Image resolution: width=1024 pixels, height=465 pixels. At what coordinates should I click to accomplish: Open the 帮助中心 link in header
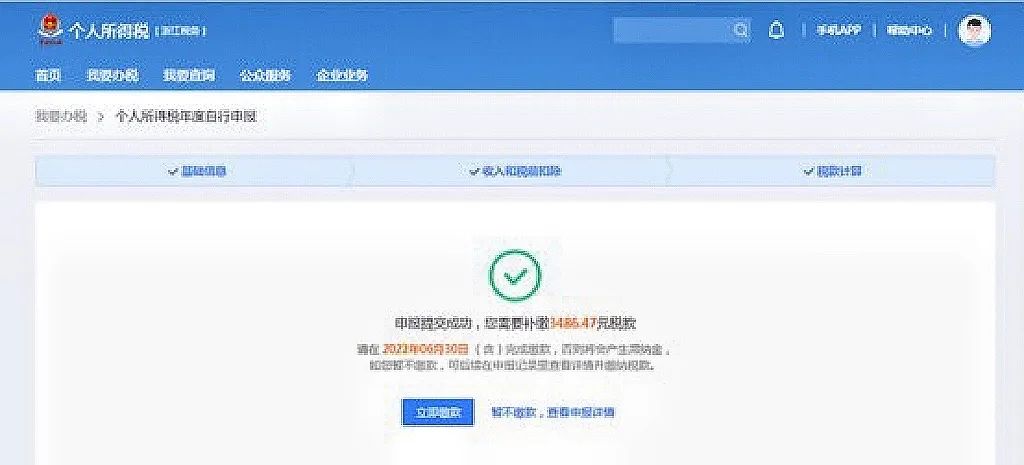tap(909, 30)
